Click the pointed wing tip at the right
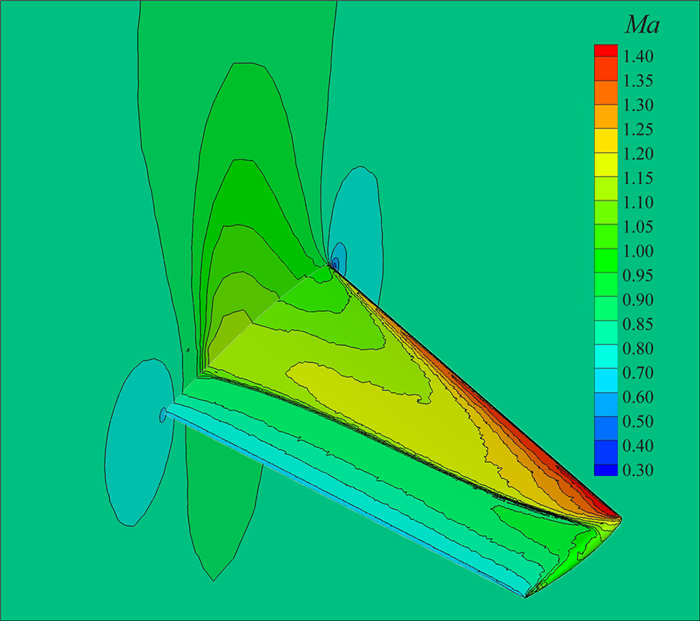Screen dimensions: 700x621 617,519
